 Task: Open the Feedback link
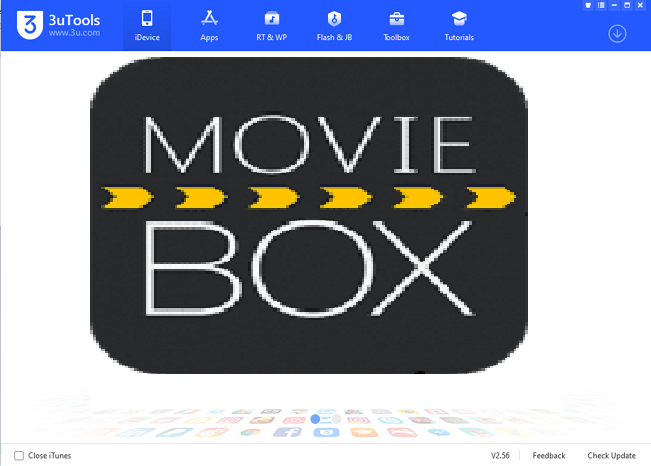click(549, 456)
